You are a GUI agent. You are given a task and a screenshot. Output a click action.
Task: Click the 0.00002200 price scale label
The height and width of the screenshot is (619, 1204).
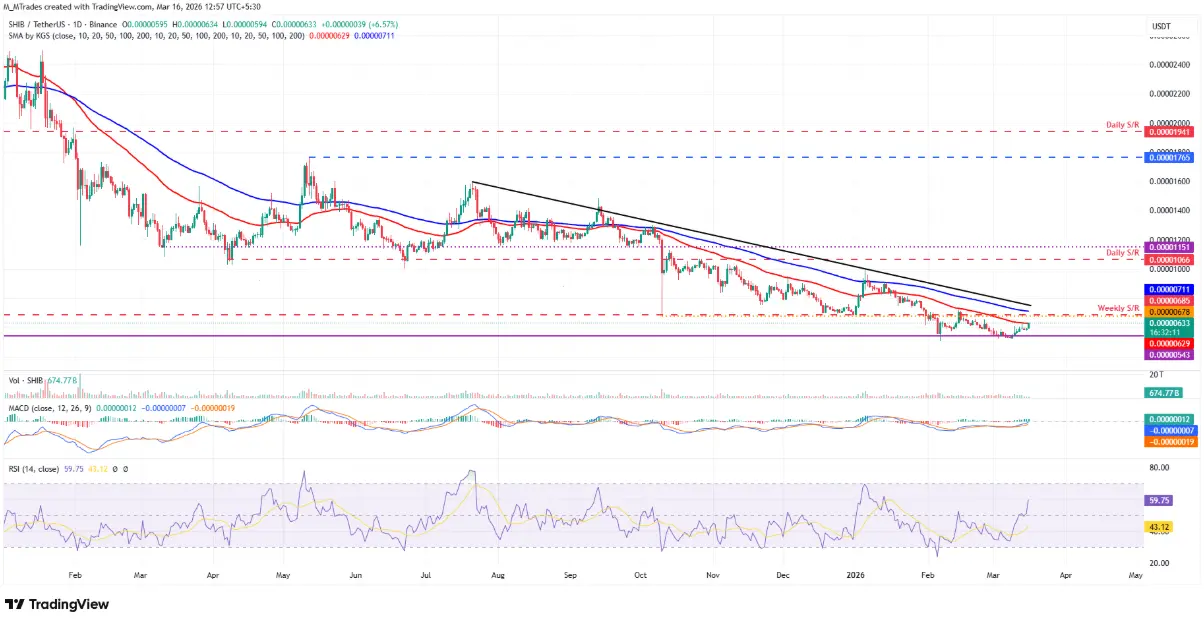(x=1170, y=93)
